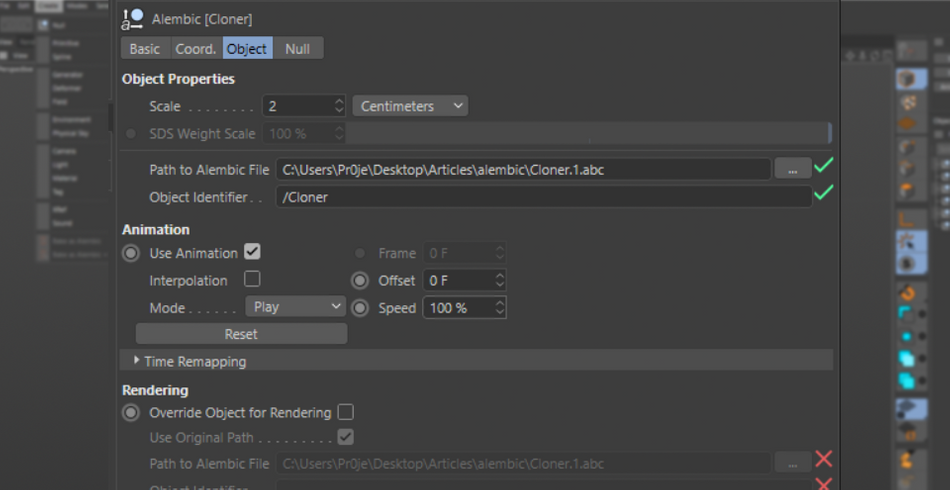This screenshot has width=950, height=490.
Task: Enable the Use Animation checkbox
Action: [252, 251]
